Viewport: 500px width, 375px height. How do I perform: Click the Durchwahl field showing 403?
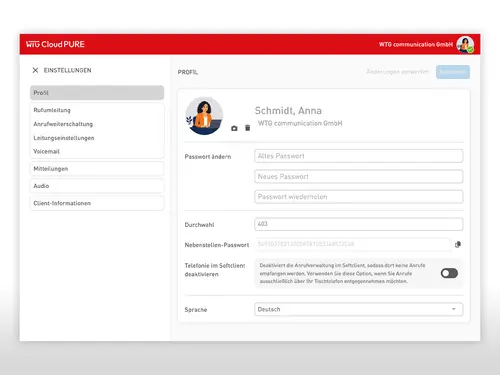coord(359,224)
